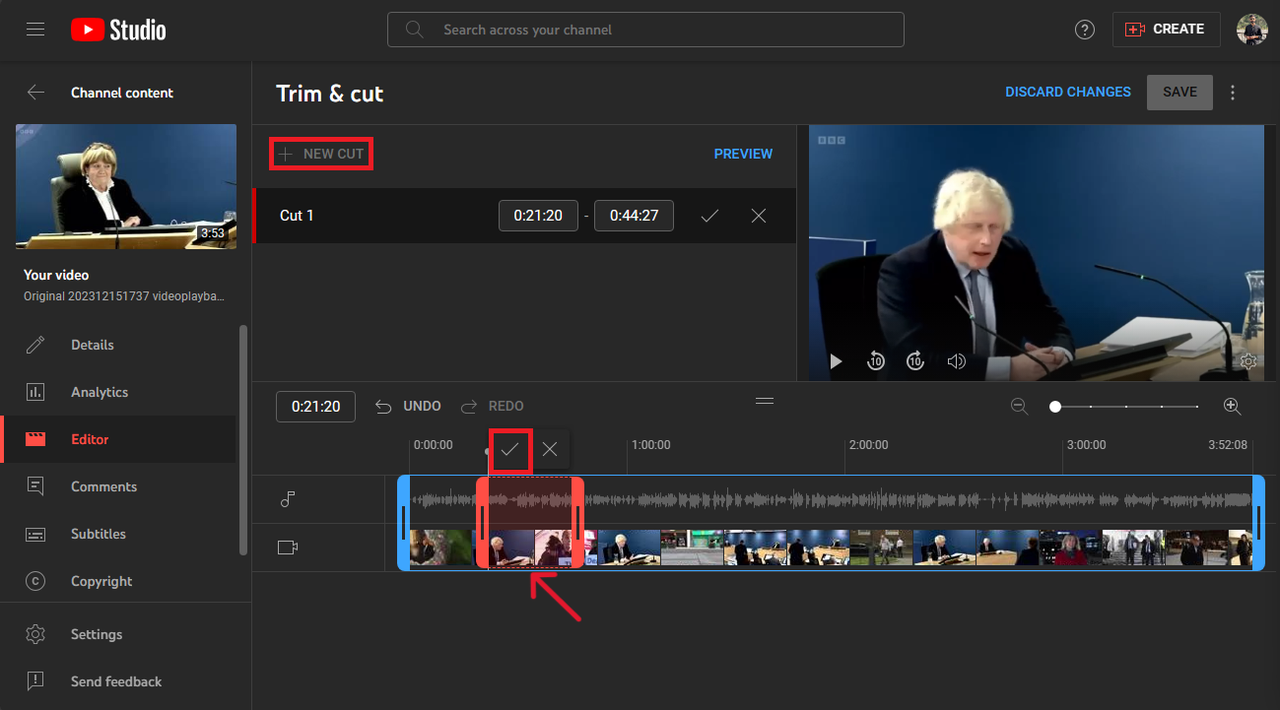Image resolution: width=1280 pixels, height=710 pixels.
Task: Click DISCARD CHANGES to revert edits
Action: click(1067, 91)
